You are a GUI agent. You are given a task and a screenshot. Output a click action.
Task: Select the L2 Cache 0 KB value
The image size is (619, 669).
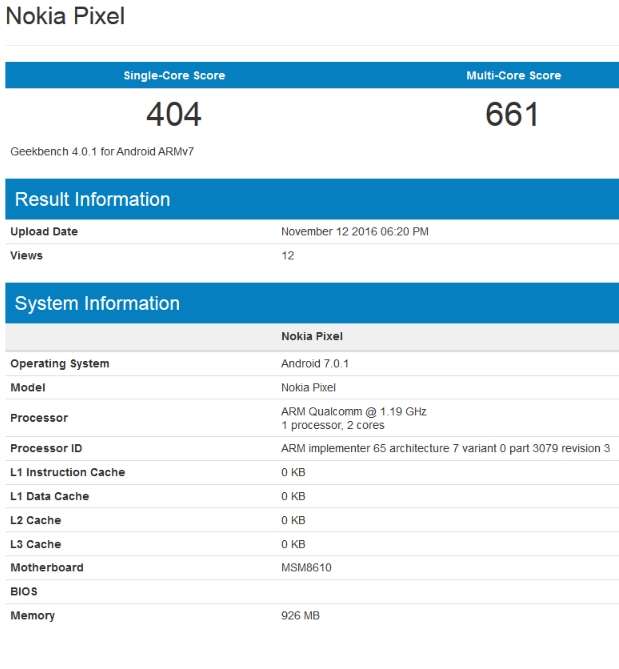click(x=293, y=520)
